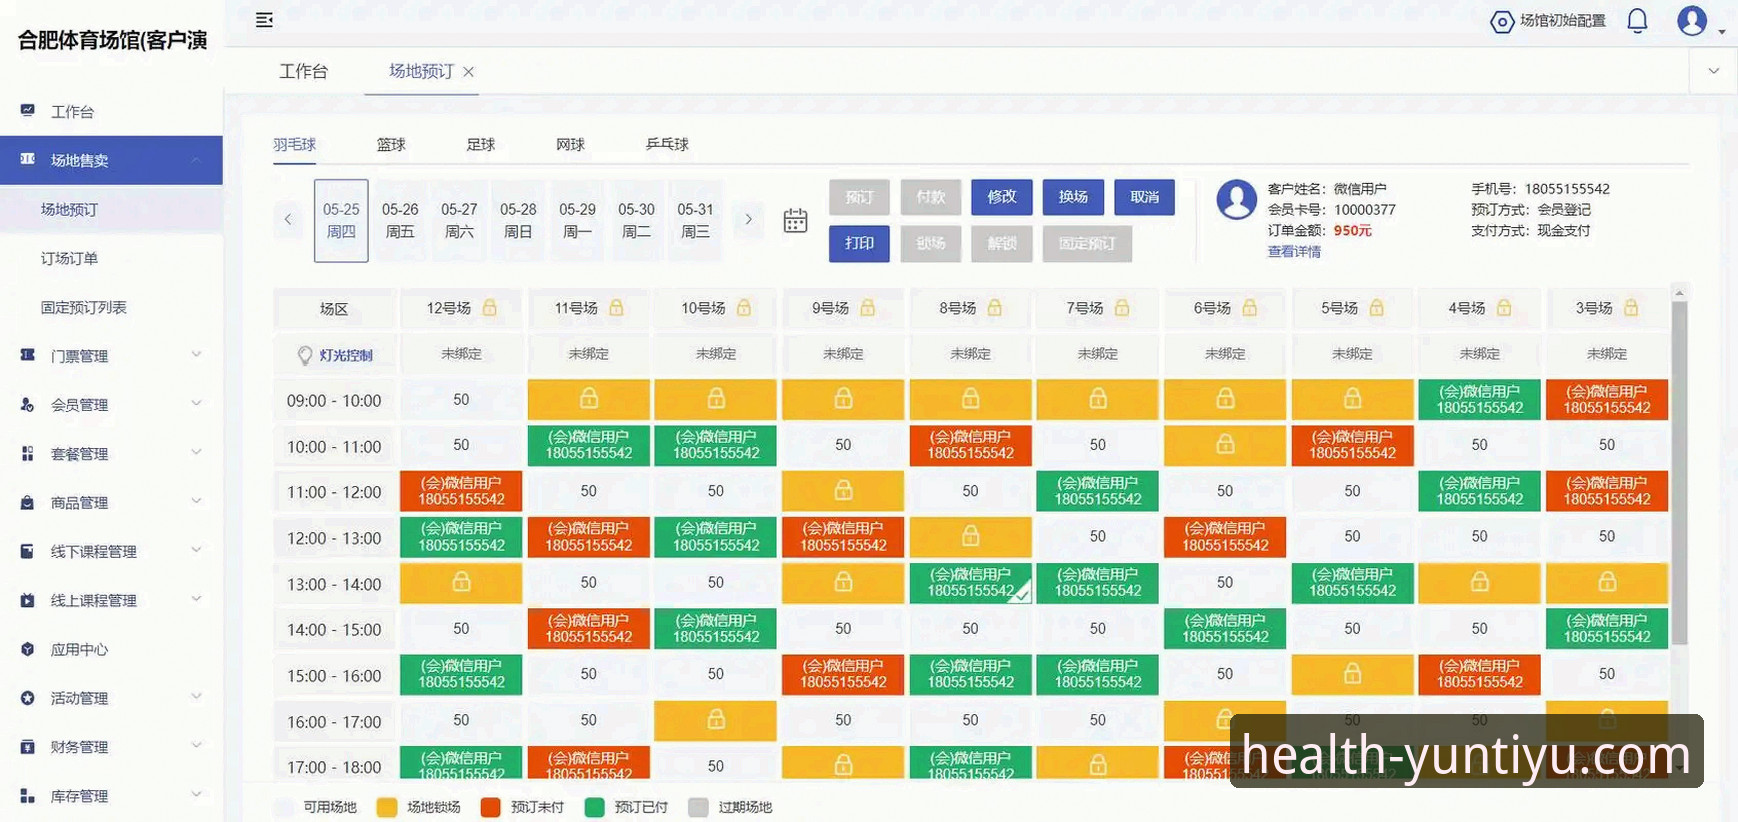
Task: Click the 商品管理 sidebar icon
Action: pos(28,502)
